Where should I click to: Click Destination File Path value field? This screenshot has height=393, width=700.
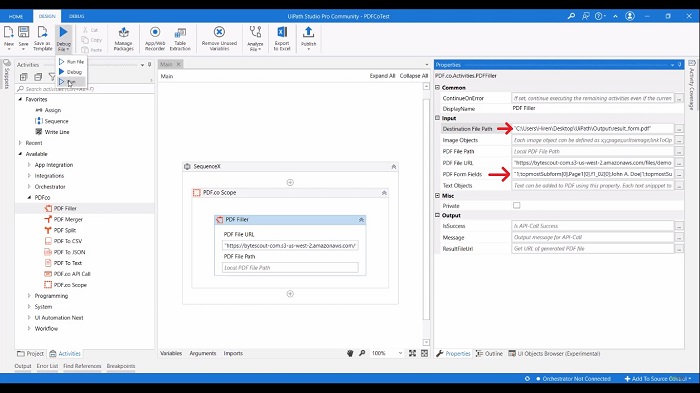coord(592,129)
